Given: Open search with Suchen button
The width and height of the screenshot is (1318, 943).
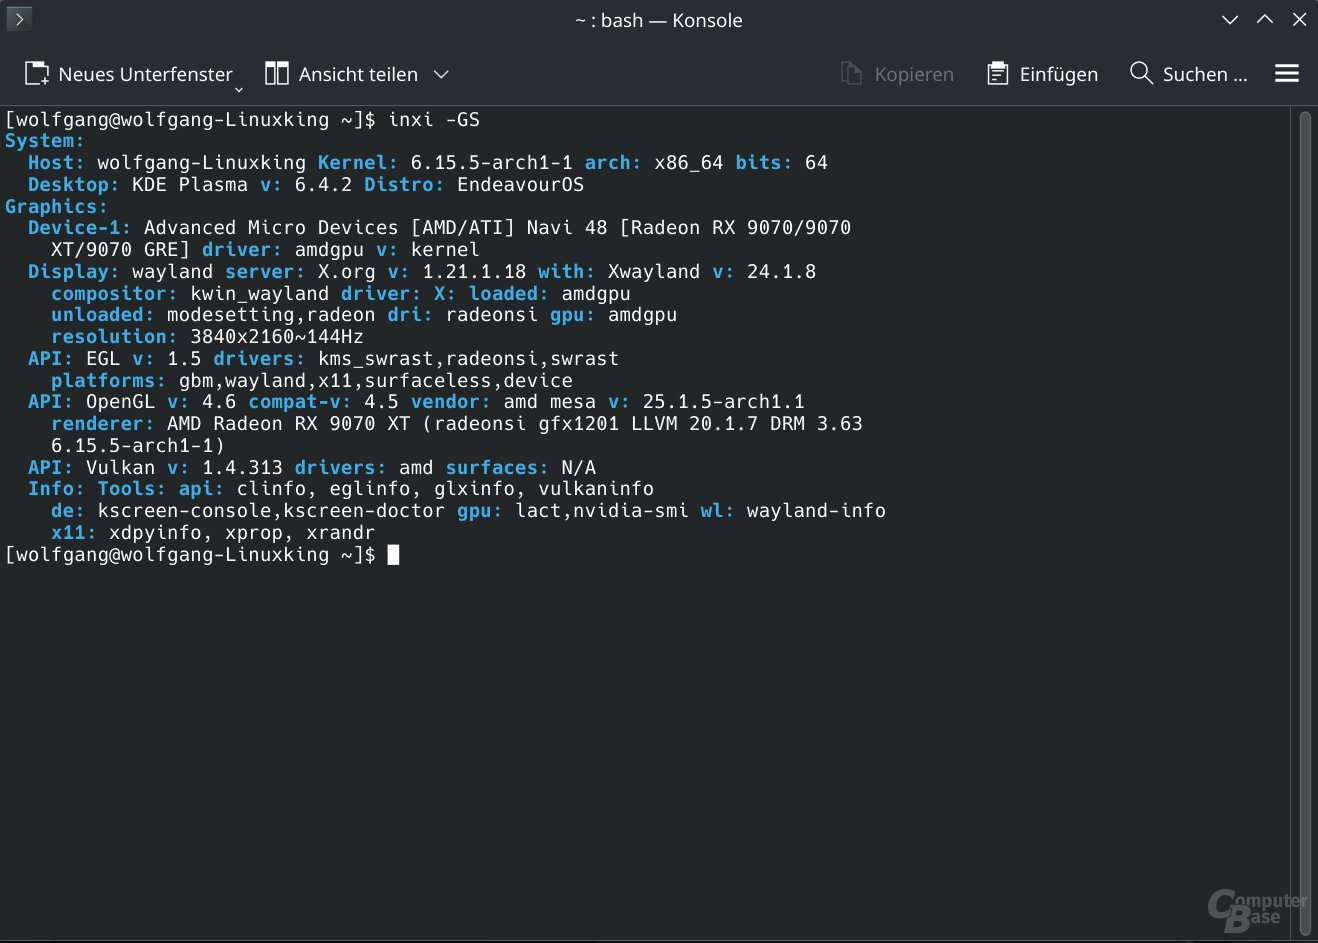Looking at the screenshot, I should click(1188, 74).
